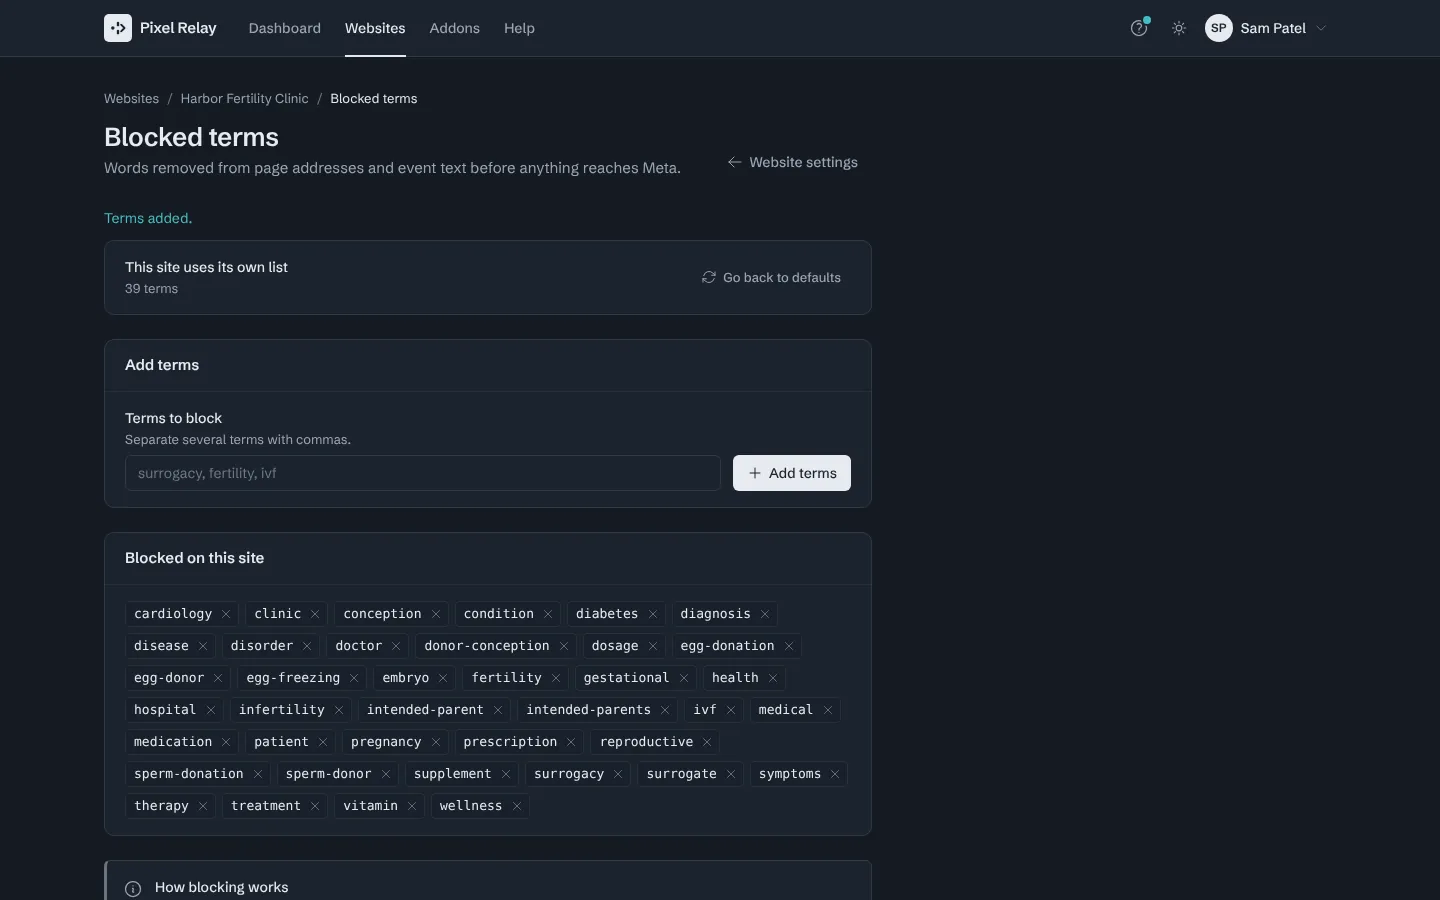
Task: Remove the 'cardiology' blocked term
Action: pyautogui.click(x=226, y=614)
